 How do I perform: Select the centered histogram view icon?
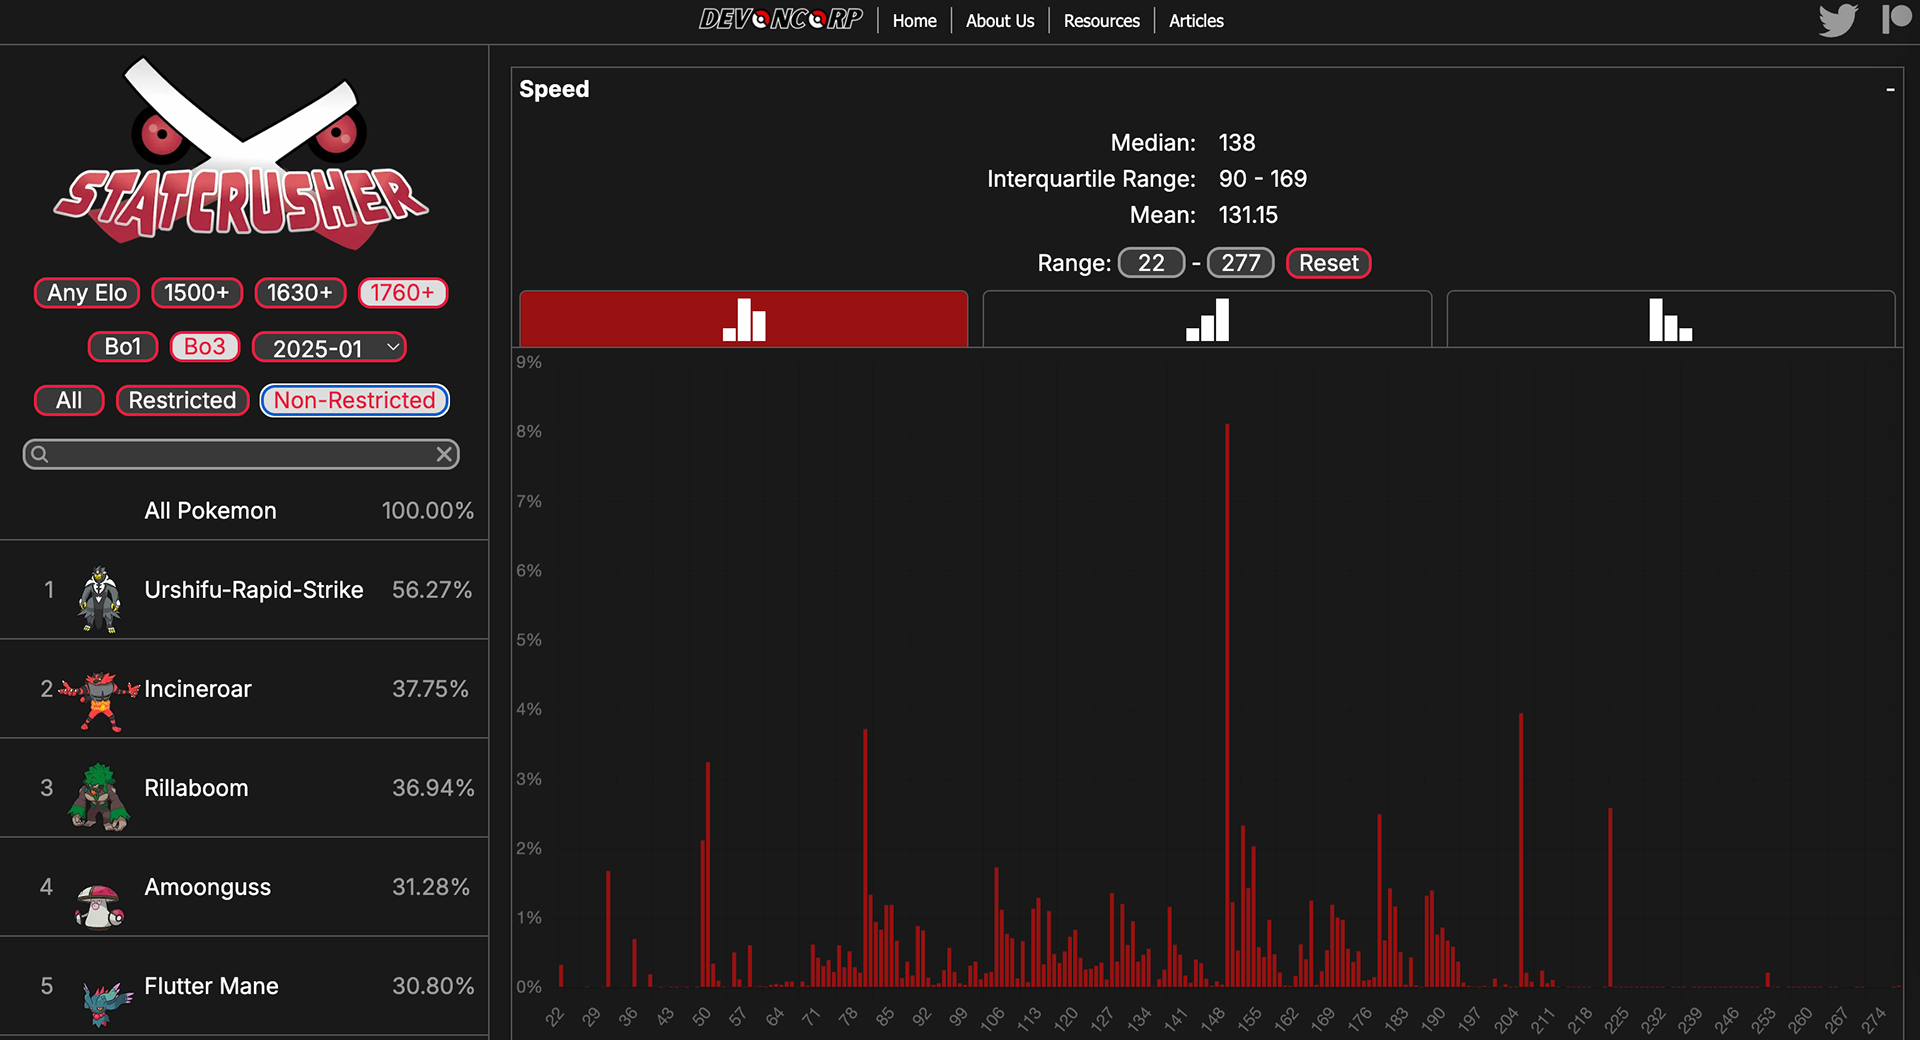(743, 319)
